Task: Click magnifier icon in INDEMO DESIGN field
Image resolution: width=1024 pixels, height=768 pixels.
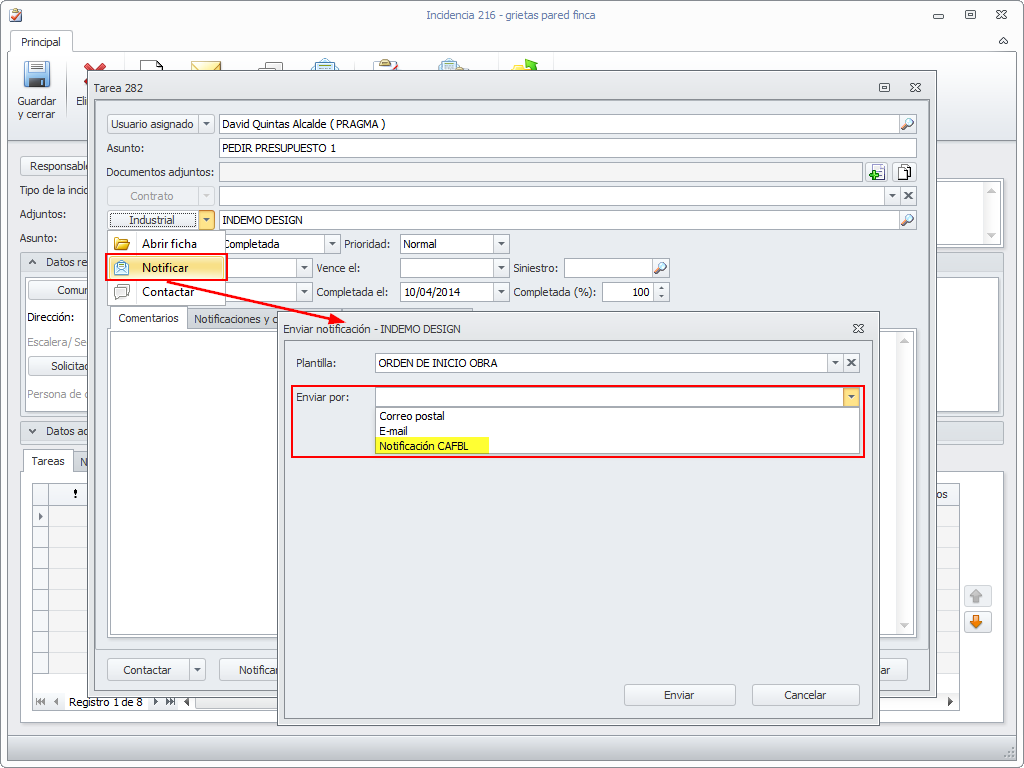Action: [x=907, y=220]
